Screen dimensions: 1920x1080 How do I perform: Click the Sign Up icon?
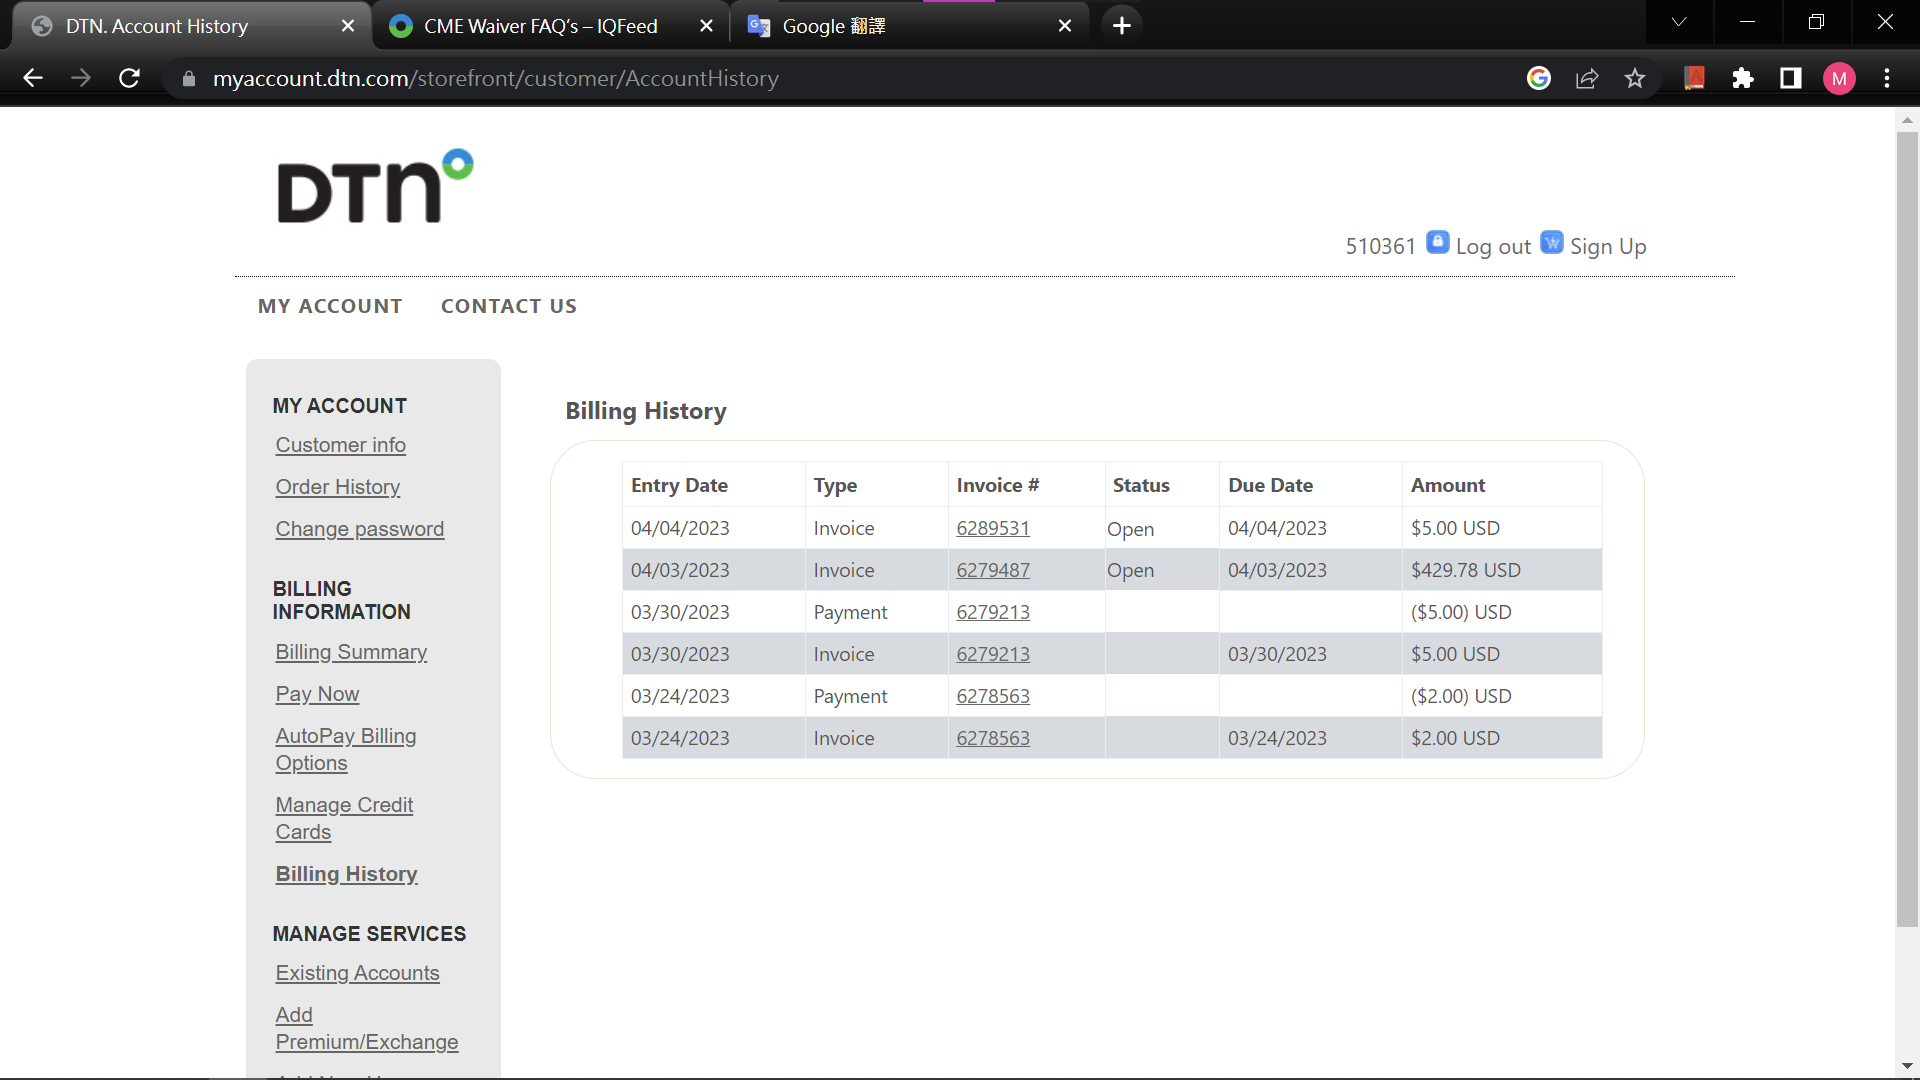coord(1552,243)
